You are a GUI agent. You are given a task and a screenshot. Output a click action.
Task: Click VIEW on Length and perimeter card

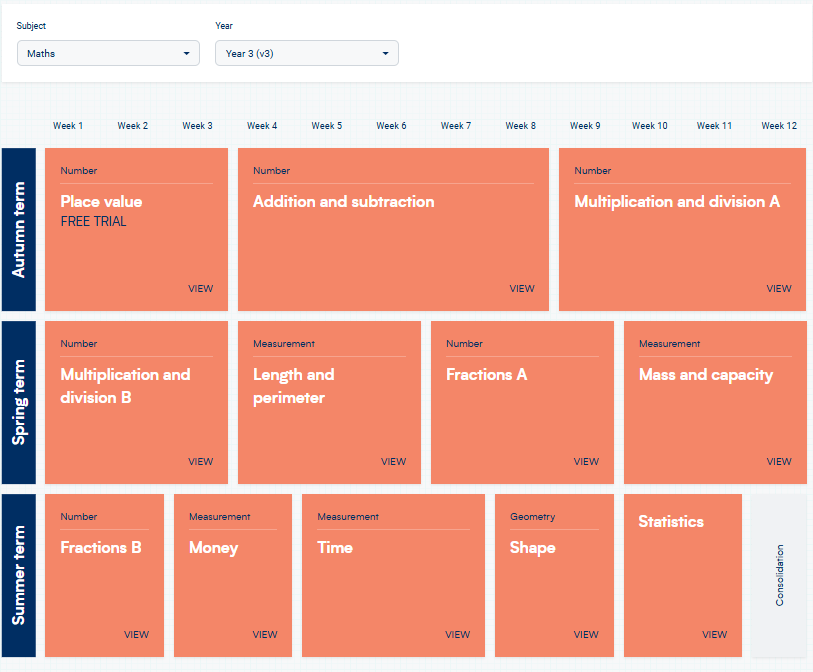pos(393,462)
